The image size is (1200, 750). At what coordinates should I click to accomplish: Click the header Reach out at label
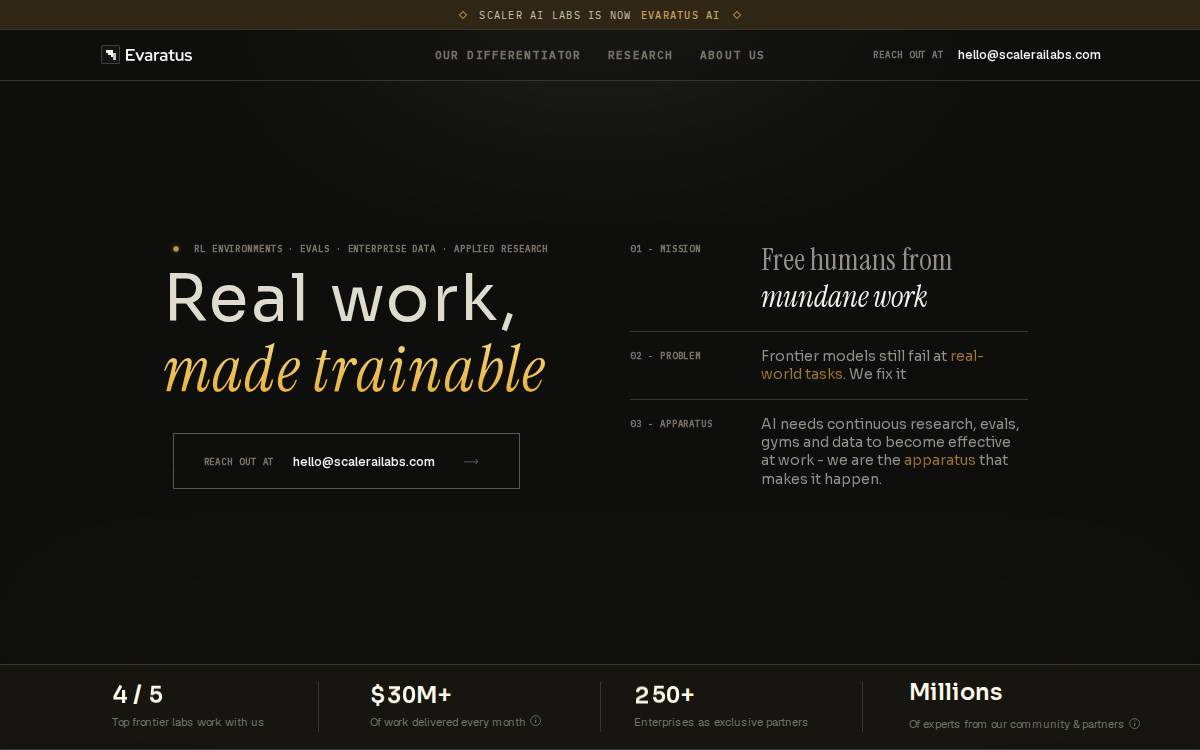pos(908,55)
